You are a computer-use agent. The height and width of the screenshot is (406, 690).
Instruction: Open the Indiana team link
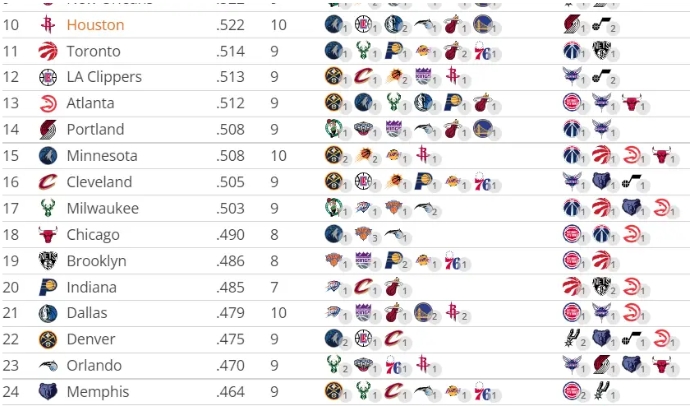(92, 287)
